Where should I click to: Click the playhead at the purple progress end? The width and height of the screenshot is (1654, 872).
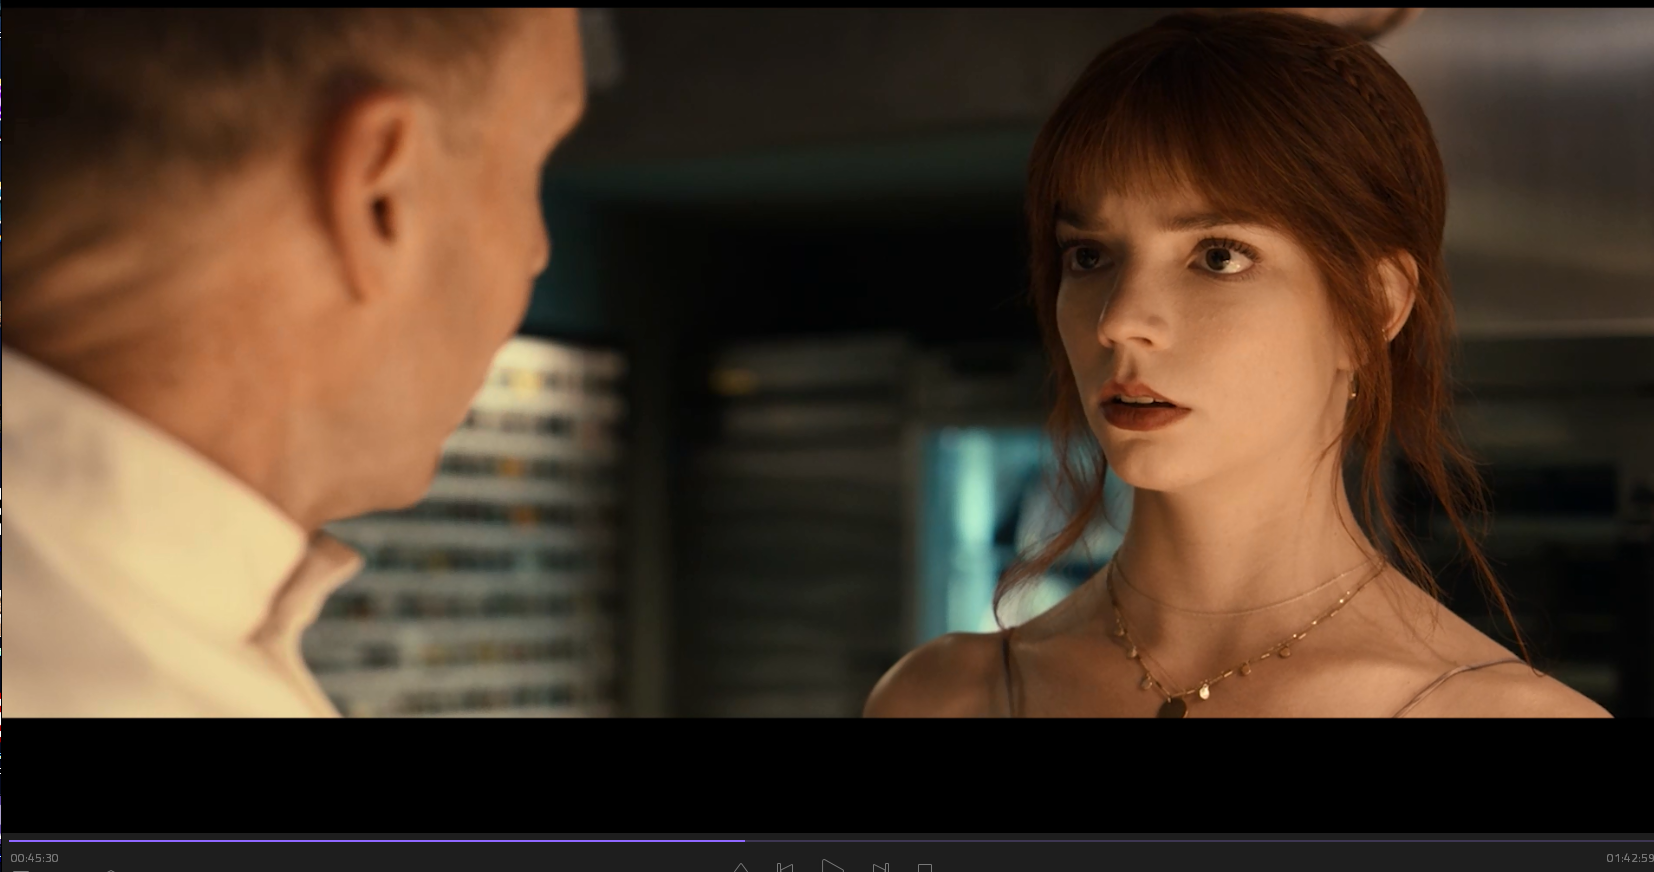tap(744, 841)
